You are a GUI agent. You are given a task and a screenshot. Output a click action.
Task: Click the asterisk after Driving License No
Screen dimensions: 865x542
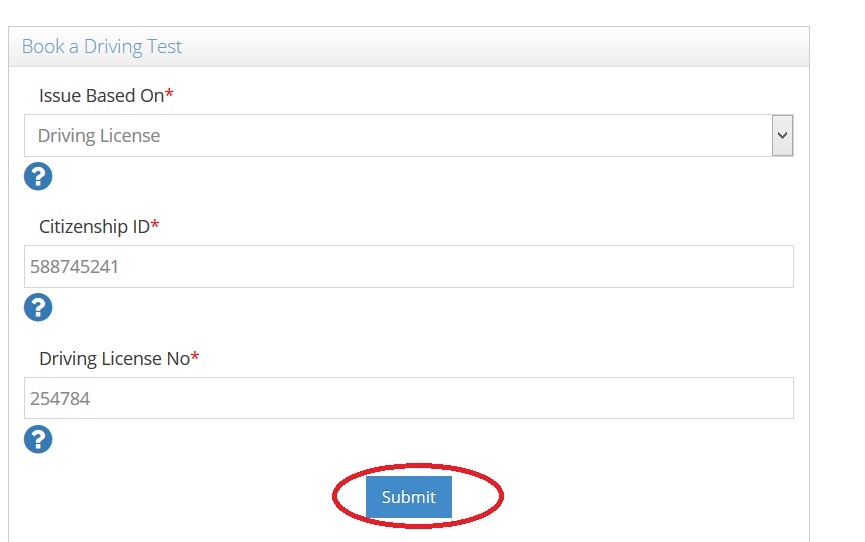tap(195, 358)
